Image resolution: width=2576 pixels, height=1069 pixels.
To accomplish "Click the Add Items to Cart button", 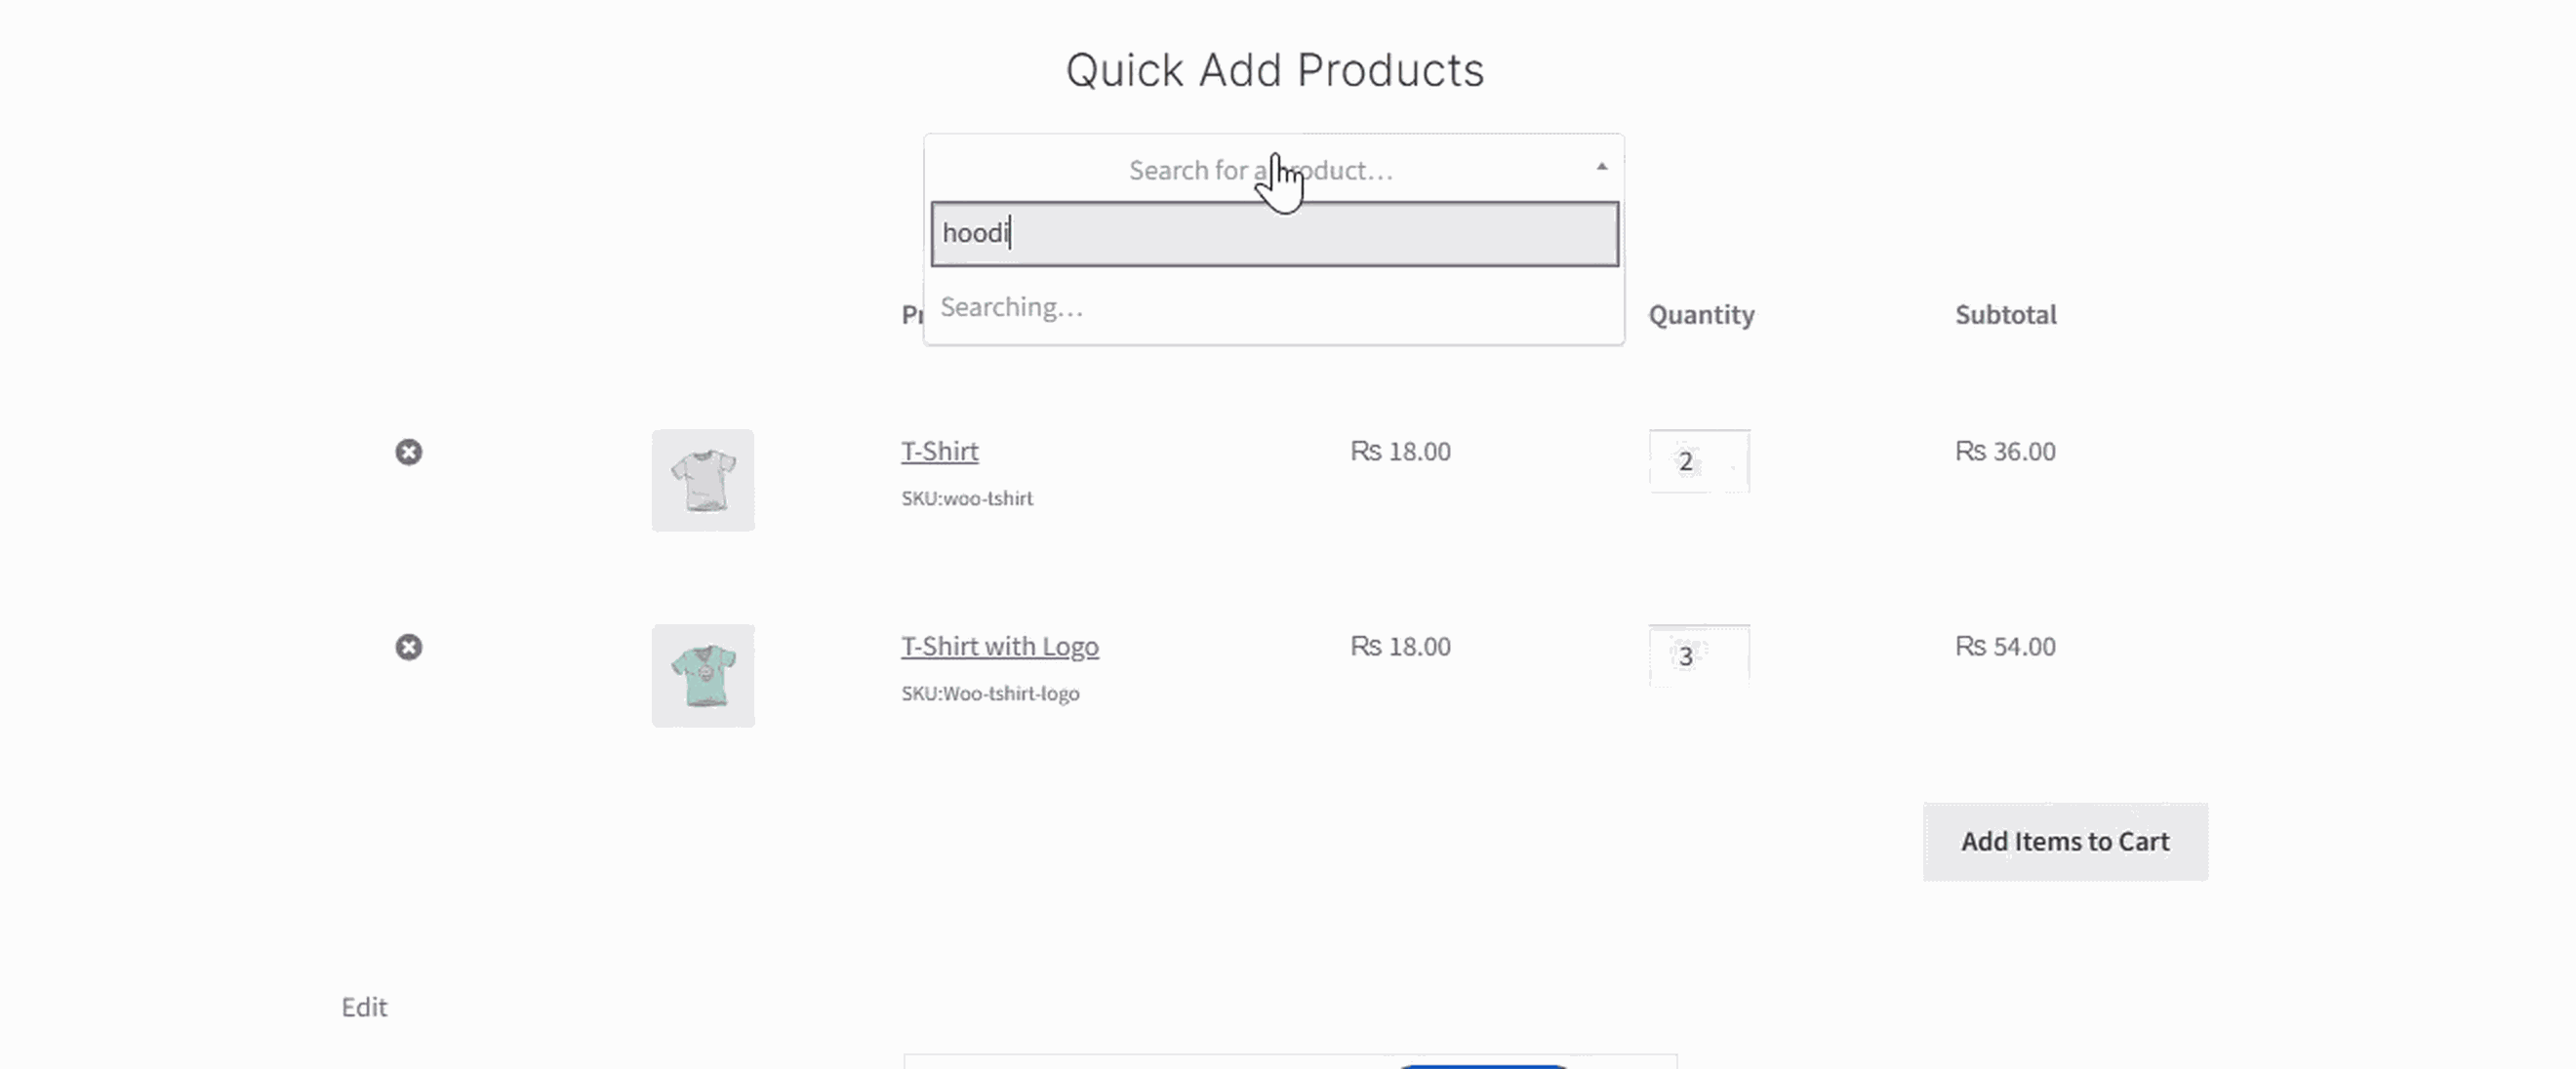I will tap(2064, 841).
